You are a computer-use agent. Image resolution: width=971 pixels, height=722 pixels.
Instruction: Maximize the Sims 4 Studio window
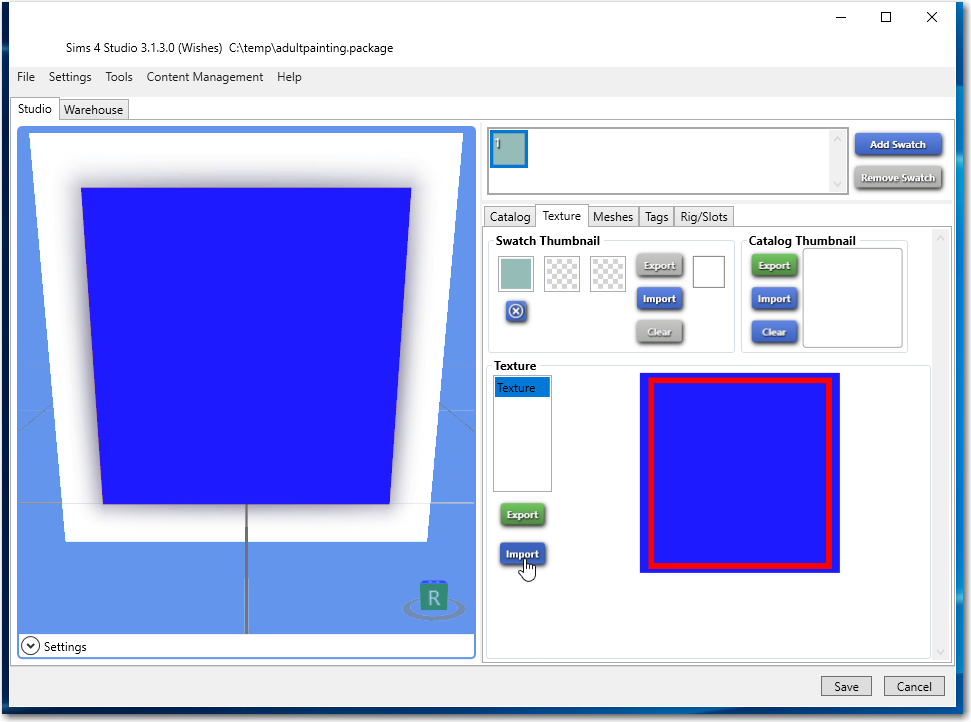pos(886,17)
